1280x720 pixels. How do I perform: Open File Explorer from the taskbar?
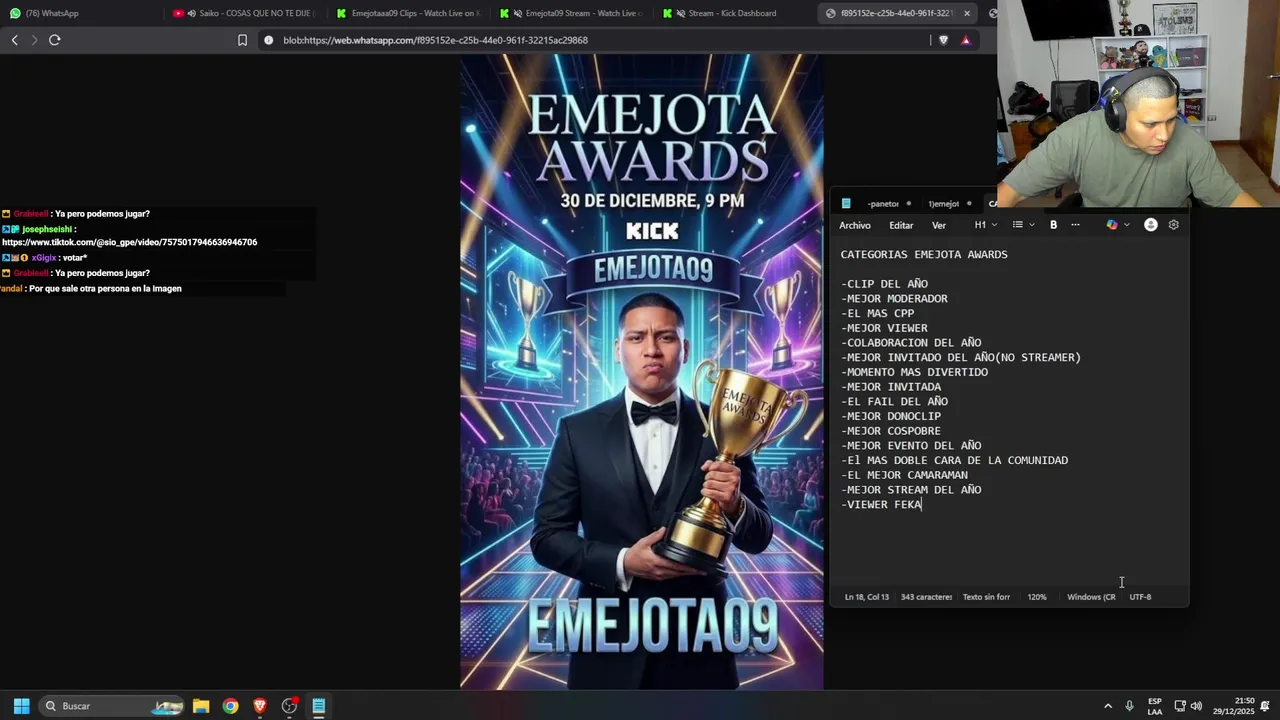pyautogui.click(x=201, y=706)
